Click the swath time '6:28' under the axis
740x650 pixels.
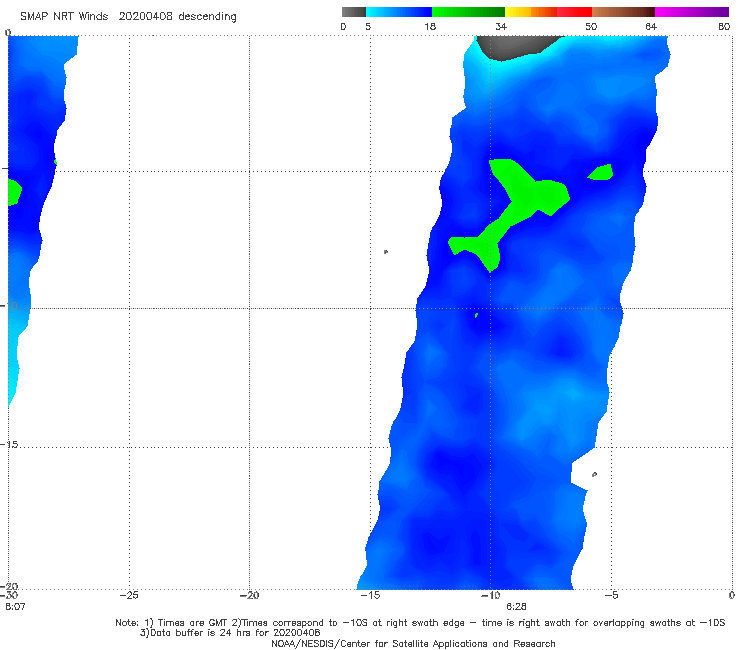[516, 607]
